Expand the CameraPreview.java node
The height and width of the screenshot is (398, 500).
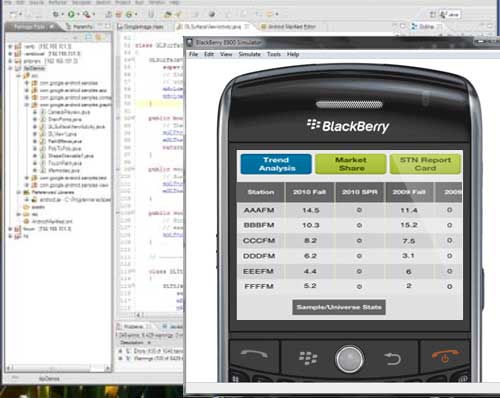tap(35, 112)
